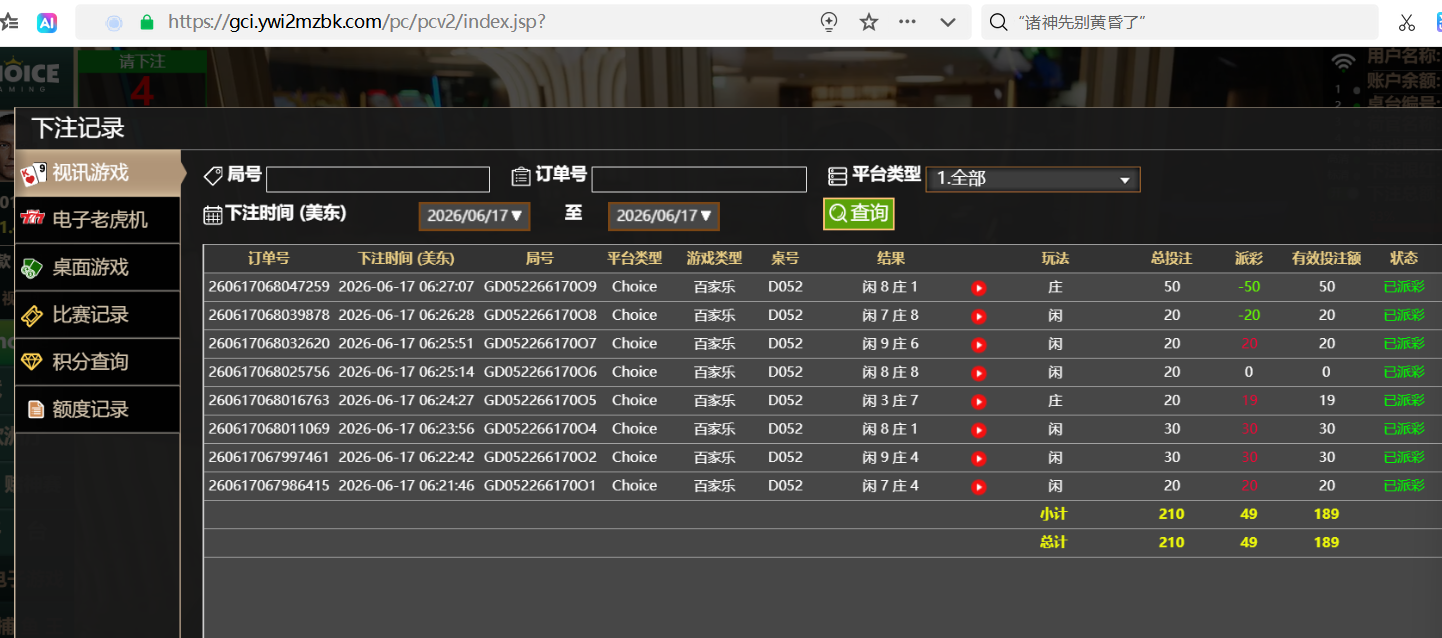Select the 视讯游戏 sidebar tab
This screenshot has width=1442, height=638.
click(98, 173)
